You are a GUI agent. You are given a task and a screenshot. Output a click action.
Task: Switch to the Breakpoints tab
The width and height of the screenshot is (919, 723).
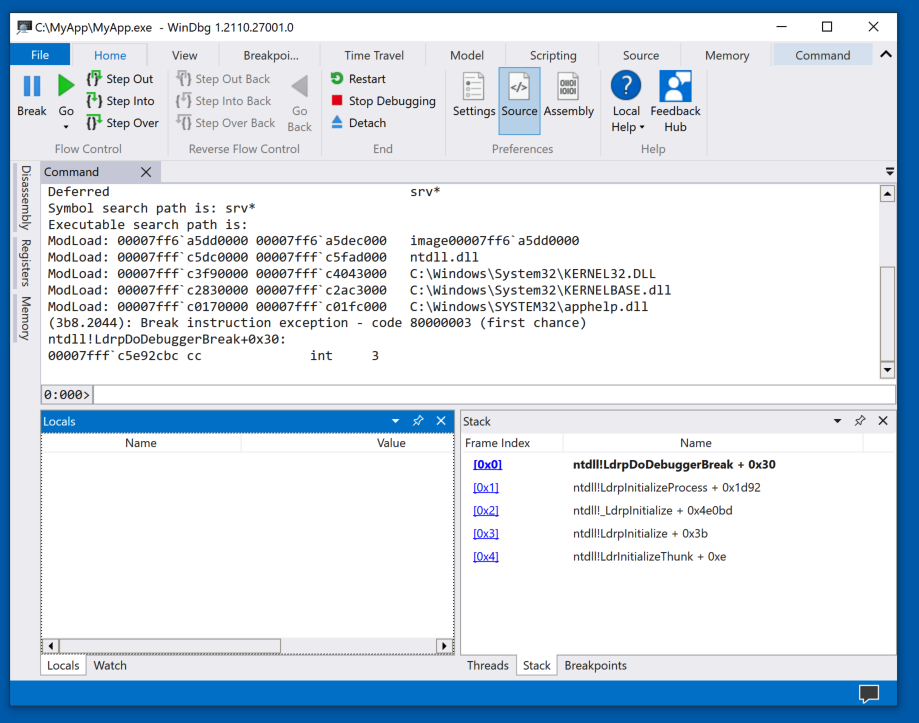coord(595,665)
